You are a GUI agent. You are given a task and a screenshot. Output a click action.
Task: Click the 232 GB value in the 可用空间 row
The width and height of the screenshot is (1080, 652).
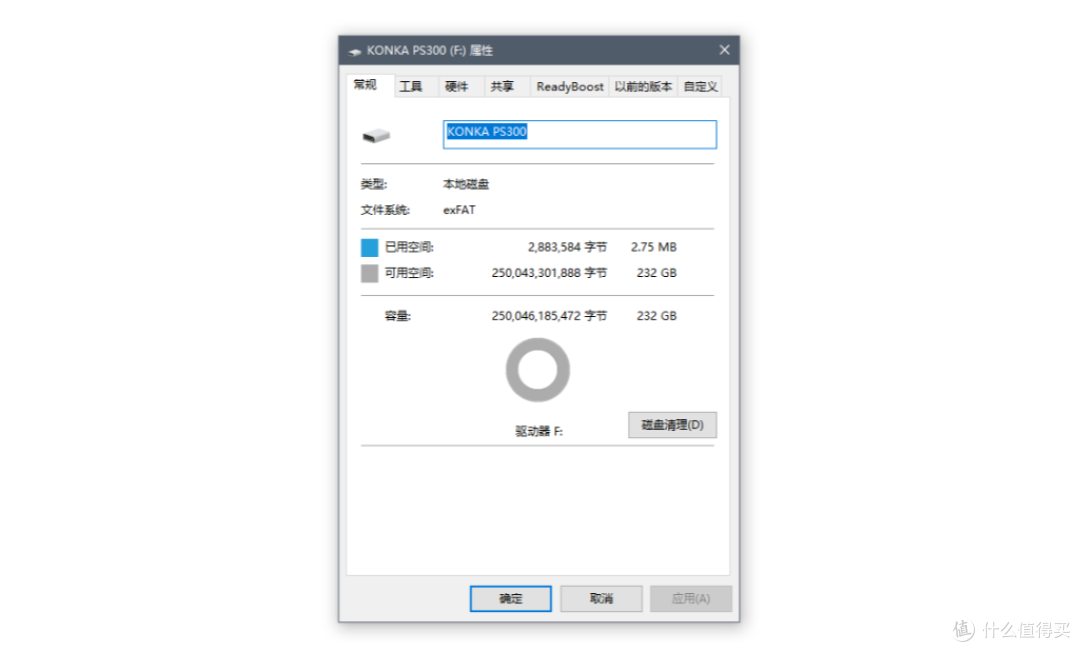click(x=656, y=273)
